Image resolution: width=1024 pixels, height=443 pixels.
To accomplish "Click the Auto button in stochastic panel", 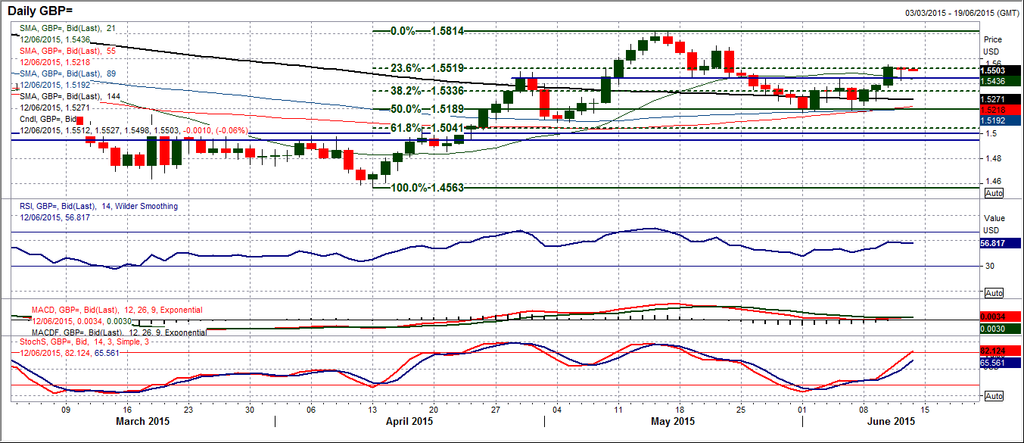I will pyautogui.click(x=993, y=396).
